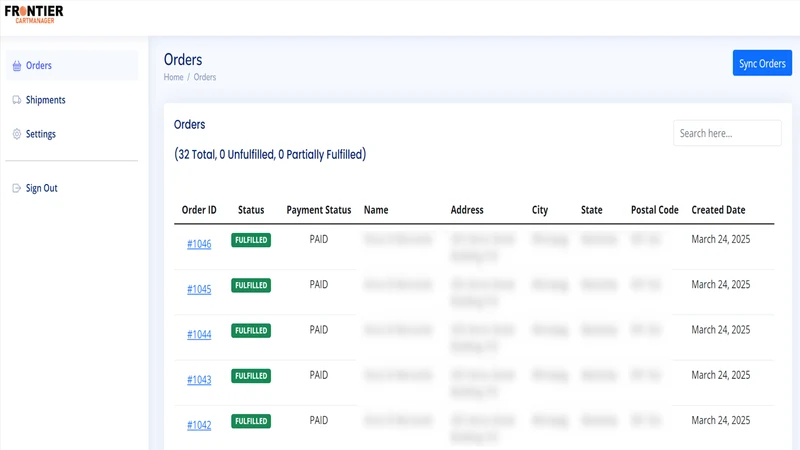Click PAID status in order #1043 row
The image size is (800, 450).
[x=319, y=375]
